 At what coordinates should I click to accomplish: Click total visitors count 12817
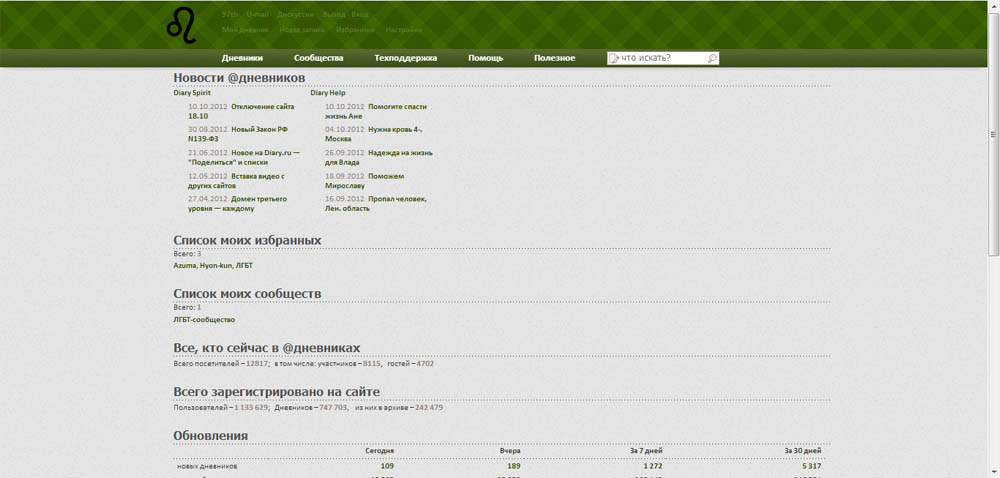(257, 364)
